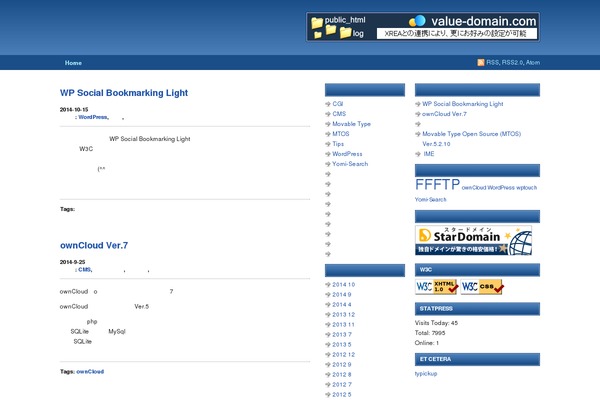Open the RSS feed link
The image size is (600, 400).
tap(492, 62)
